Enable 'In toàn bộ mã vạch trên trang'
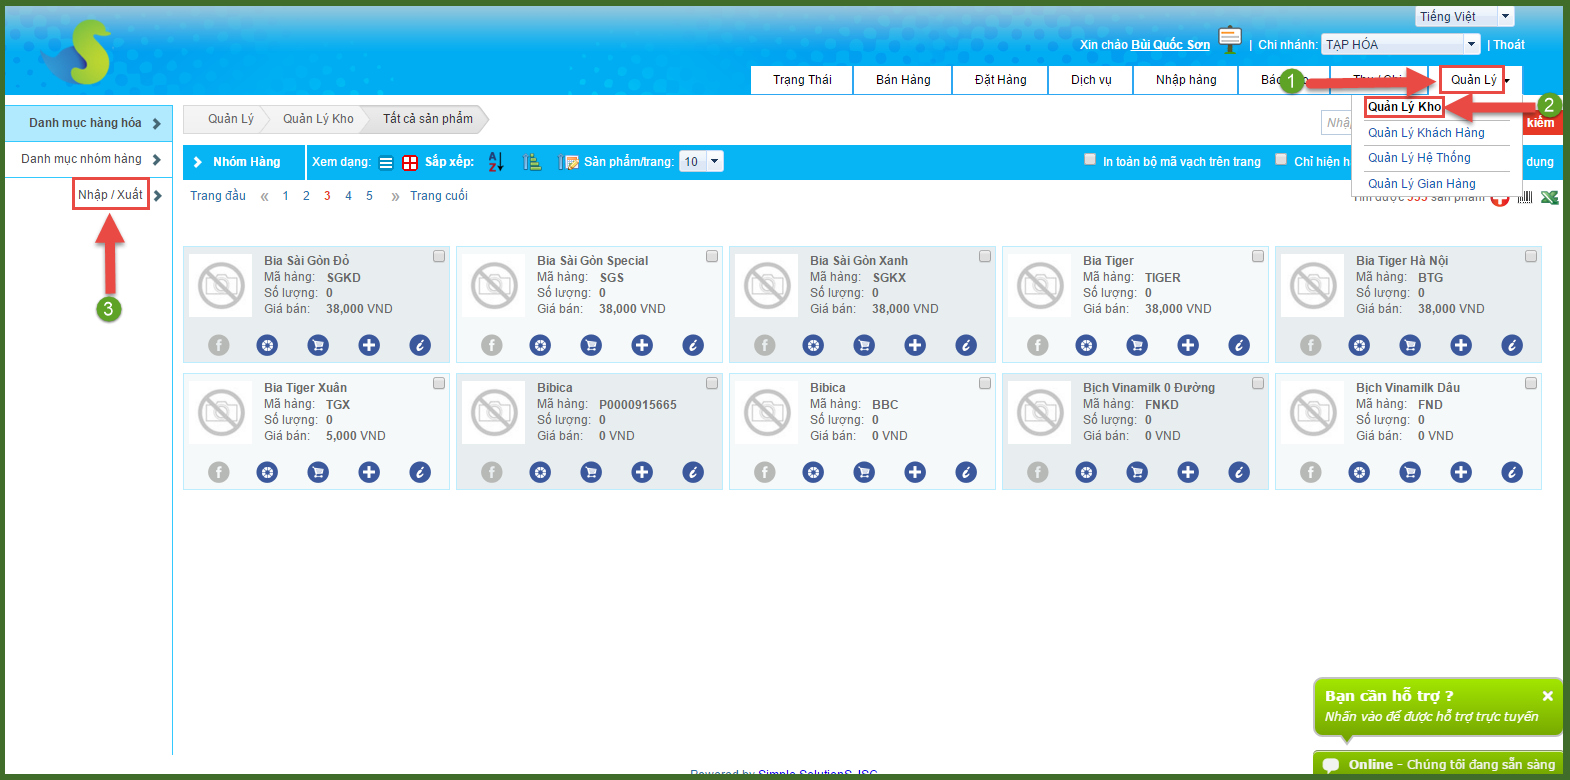 [1090, 159]
